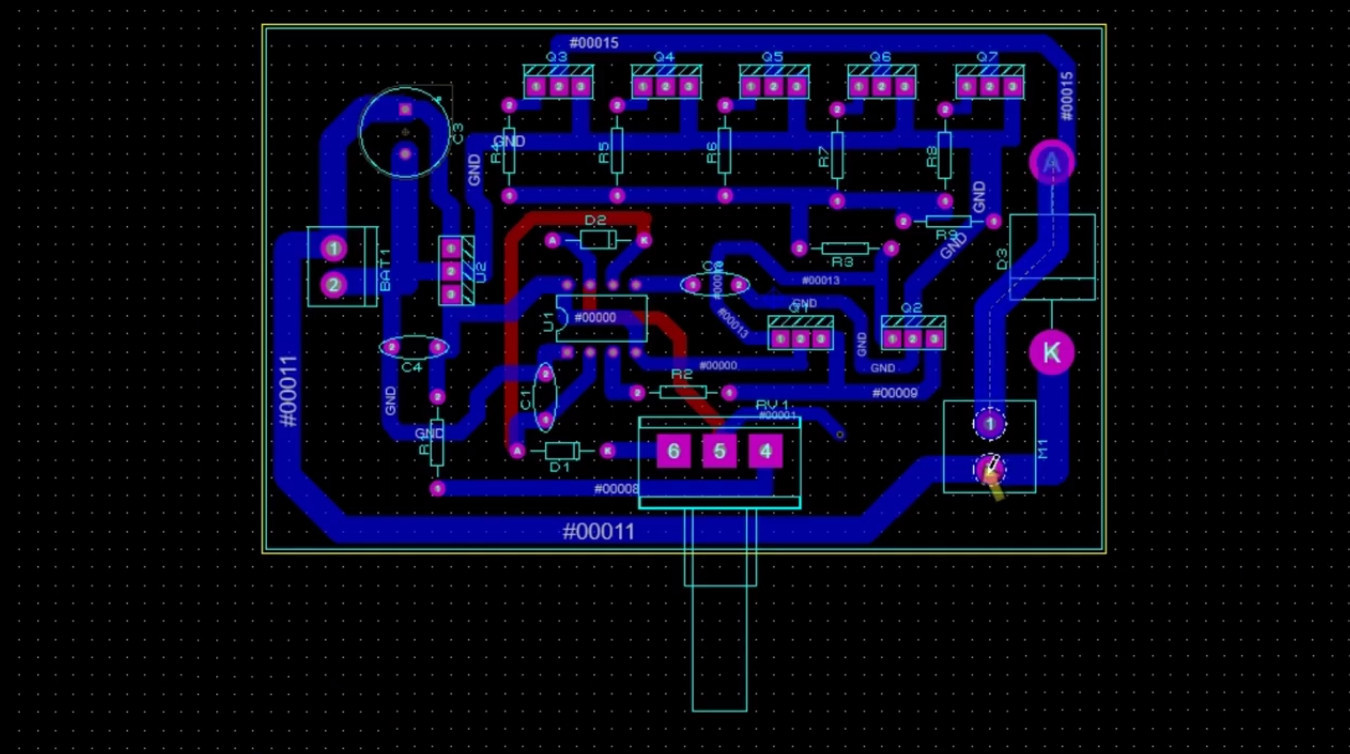This screenshot has width=1350, height=754.
Task: Click the C4 capacitor label
Action: click(x=412, y=367)
